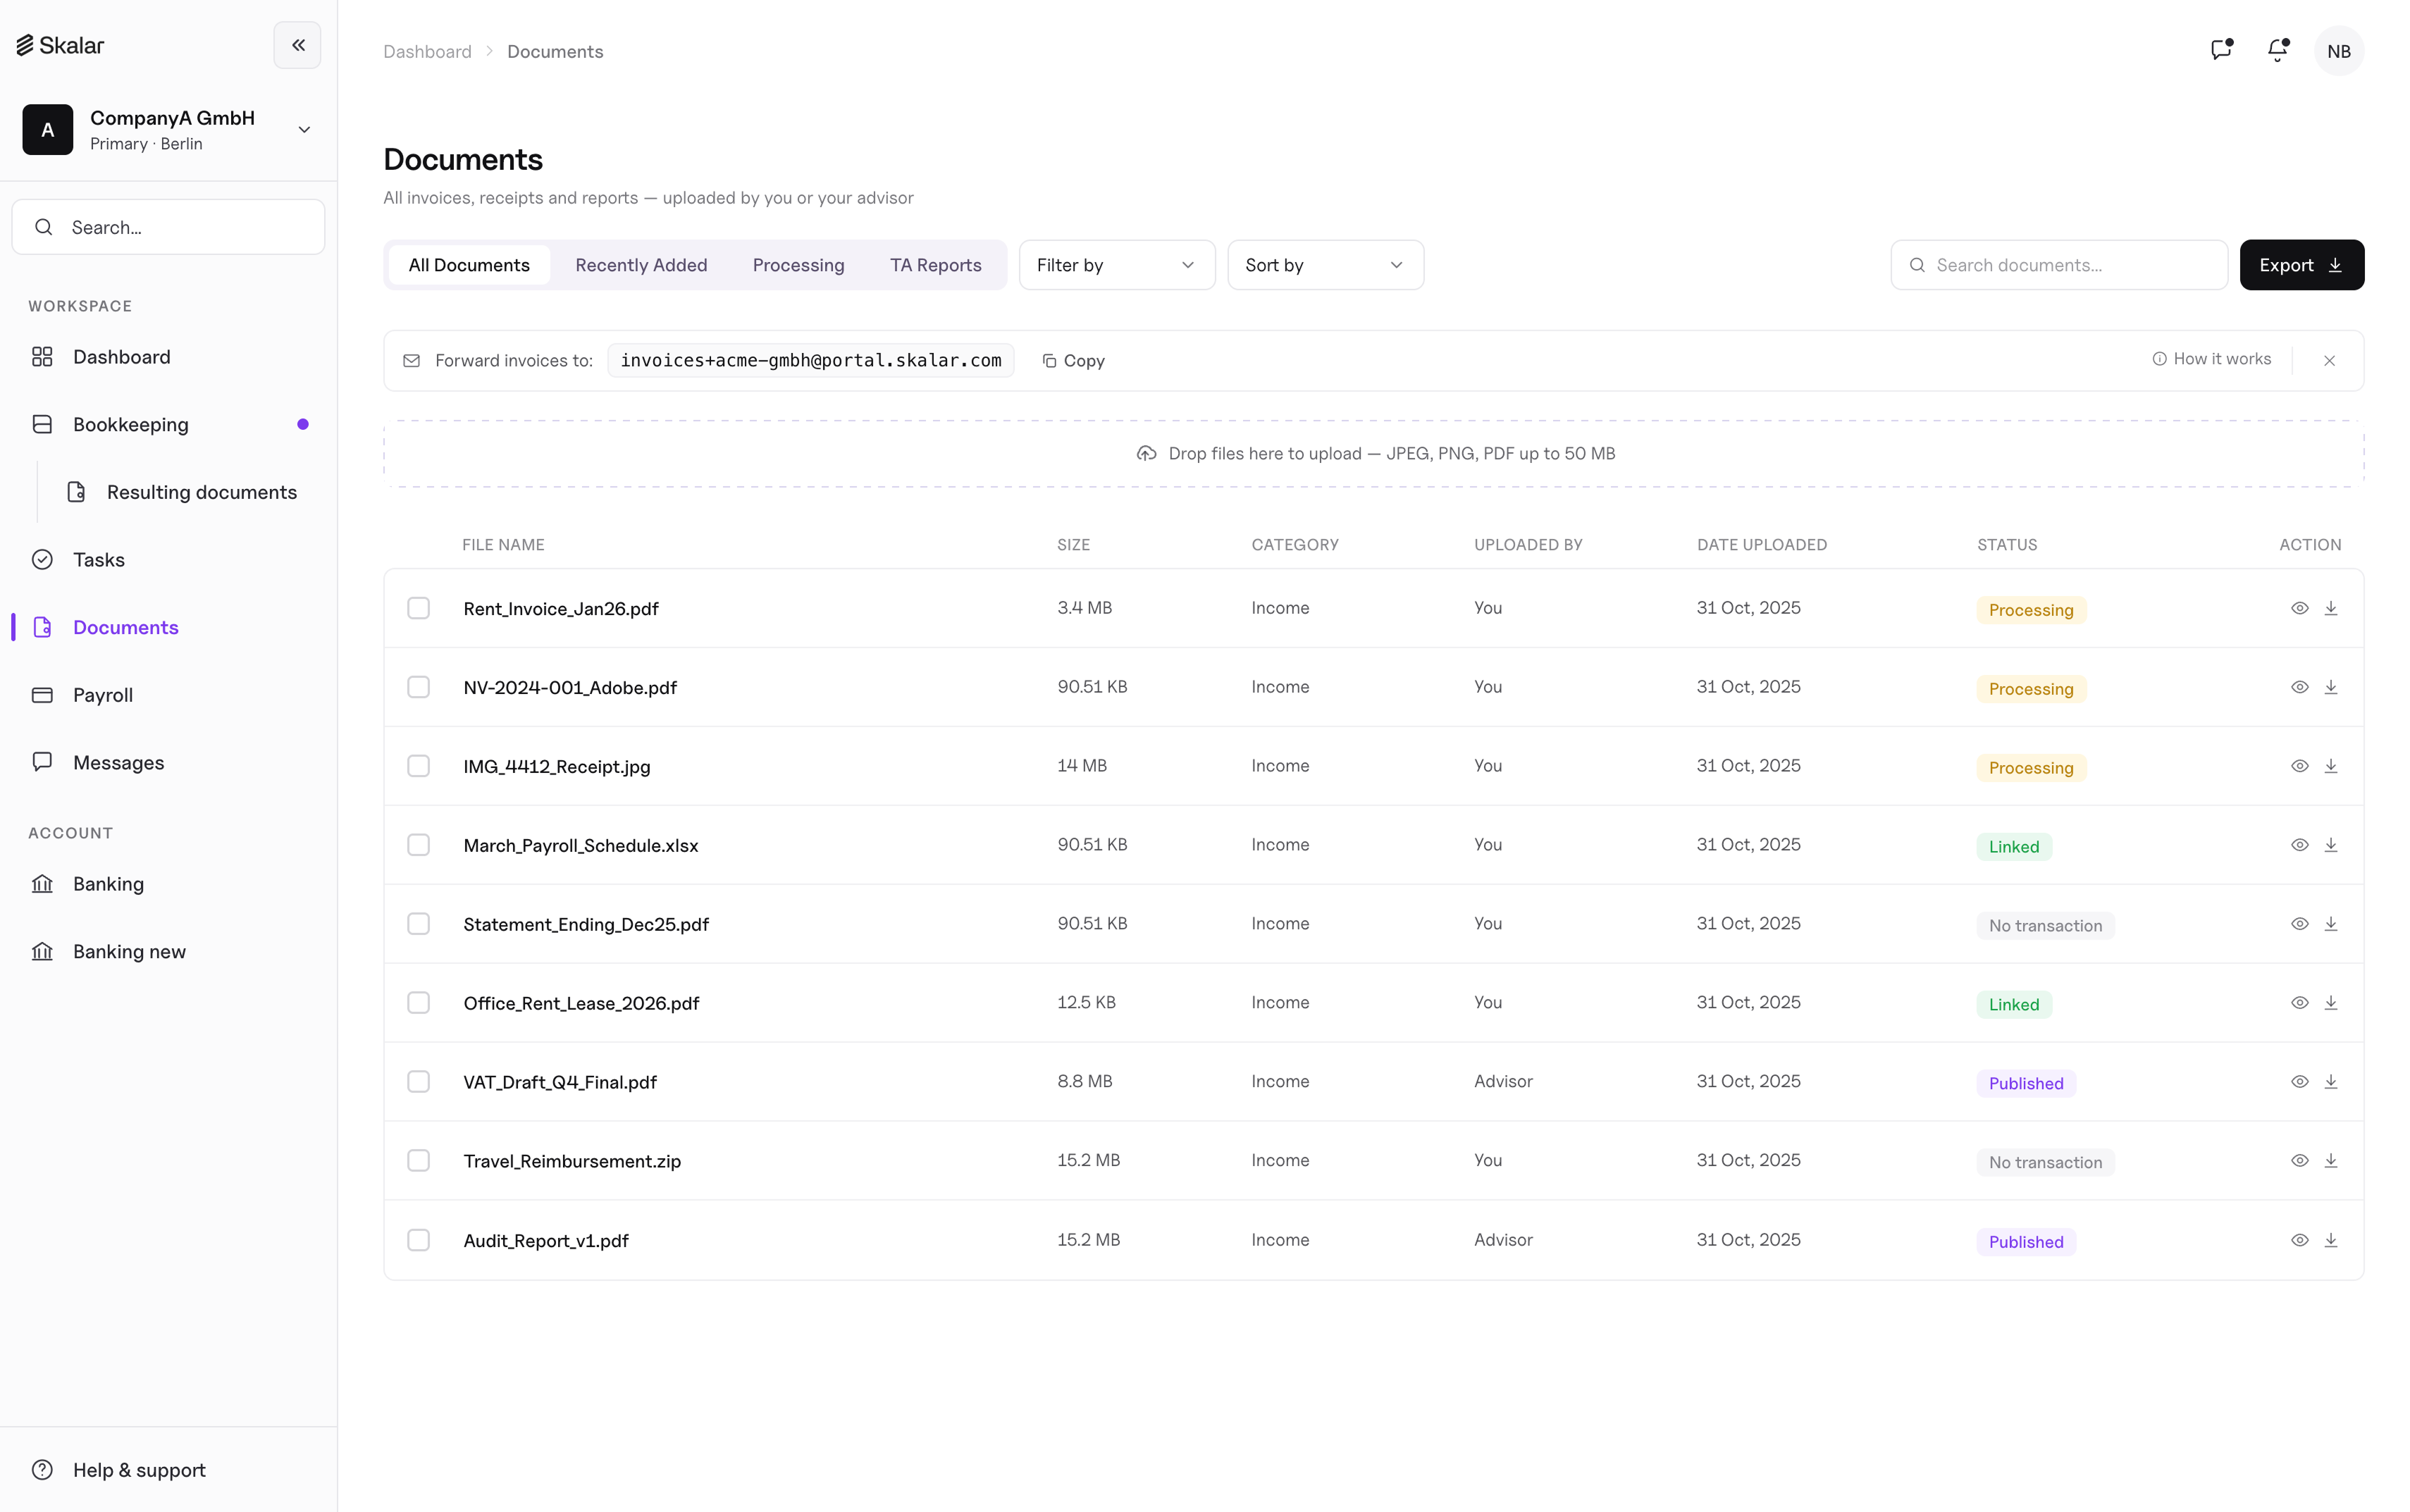Switch to the TA Reports tab
The image size is (2410, 1512).
(x=935, y=265)
